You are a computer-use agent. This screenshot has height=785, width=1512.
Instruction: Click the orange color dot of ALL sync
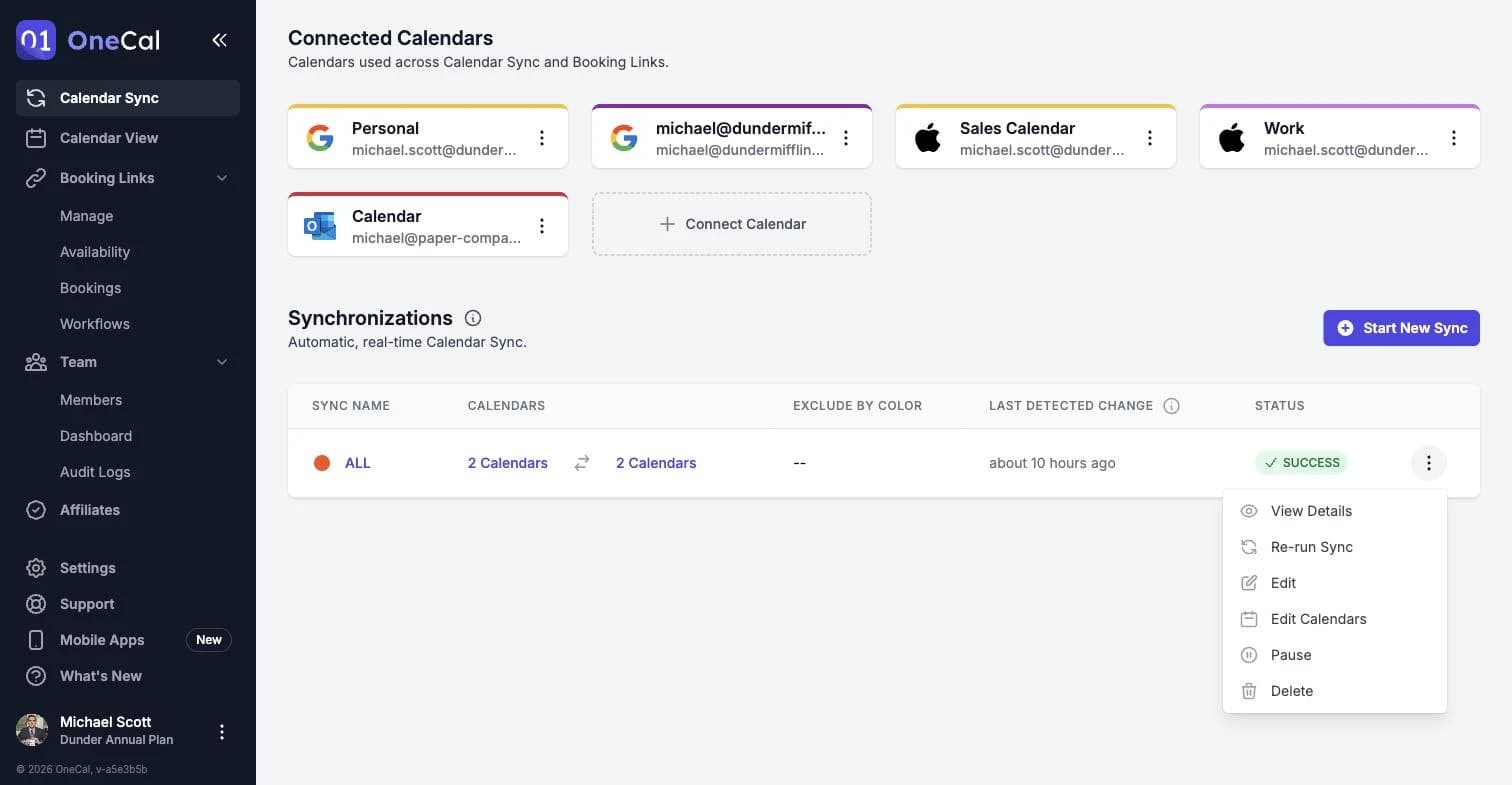[322, 463]
